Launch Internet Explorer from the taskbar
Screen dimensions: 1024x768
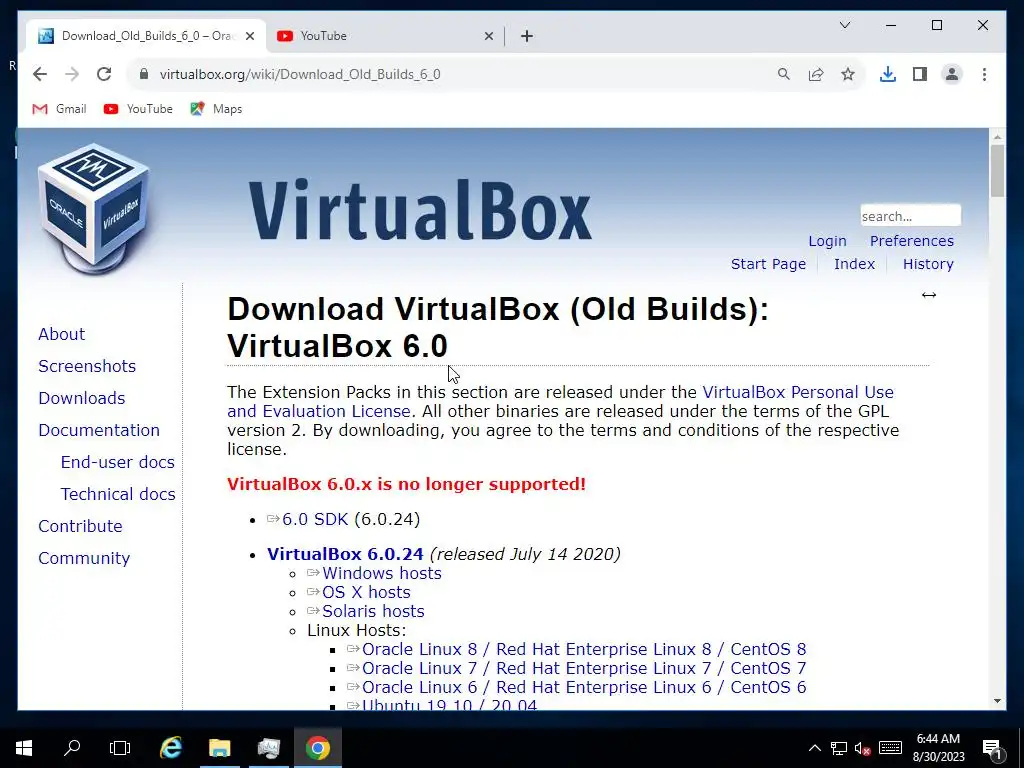170,748
